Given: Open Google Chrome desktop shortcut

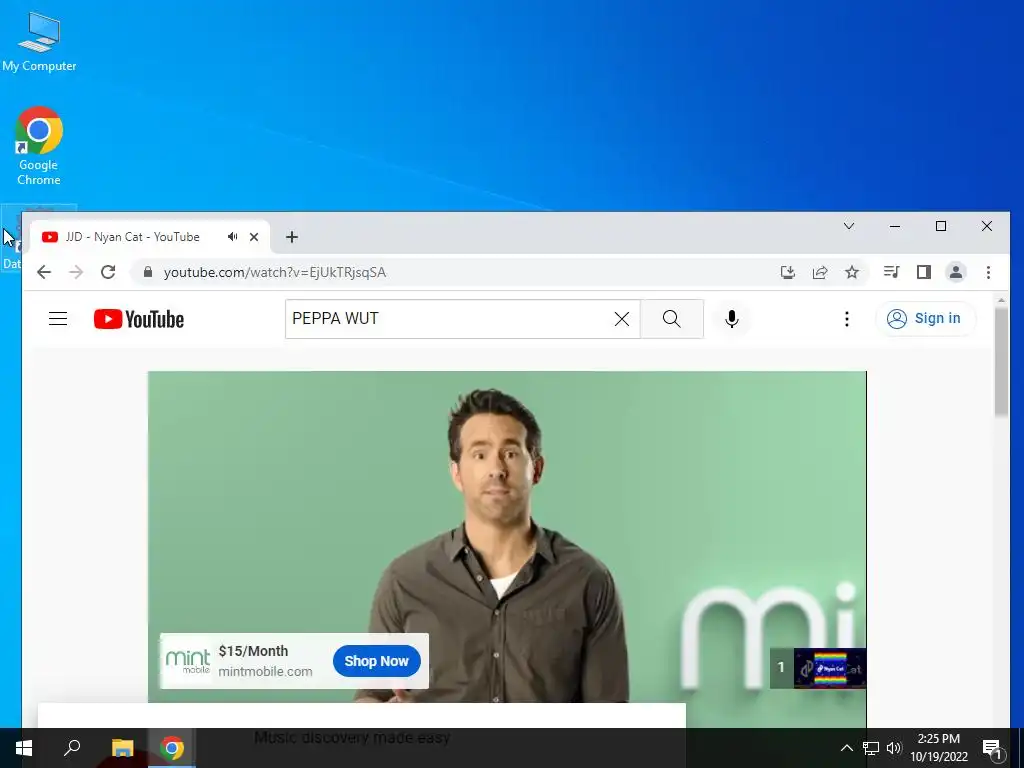Looking at the screenshot, I should coord(39,146).
